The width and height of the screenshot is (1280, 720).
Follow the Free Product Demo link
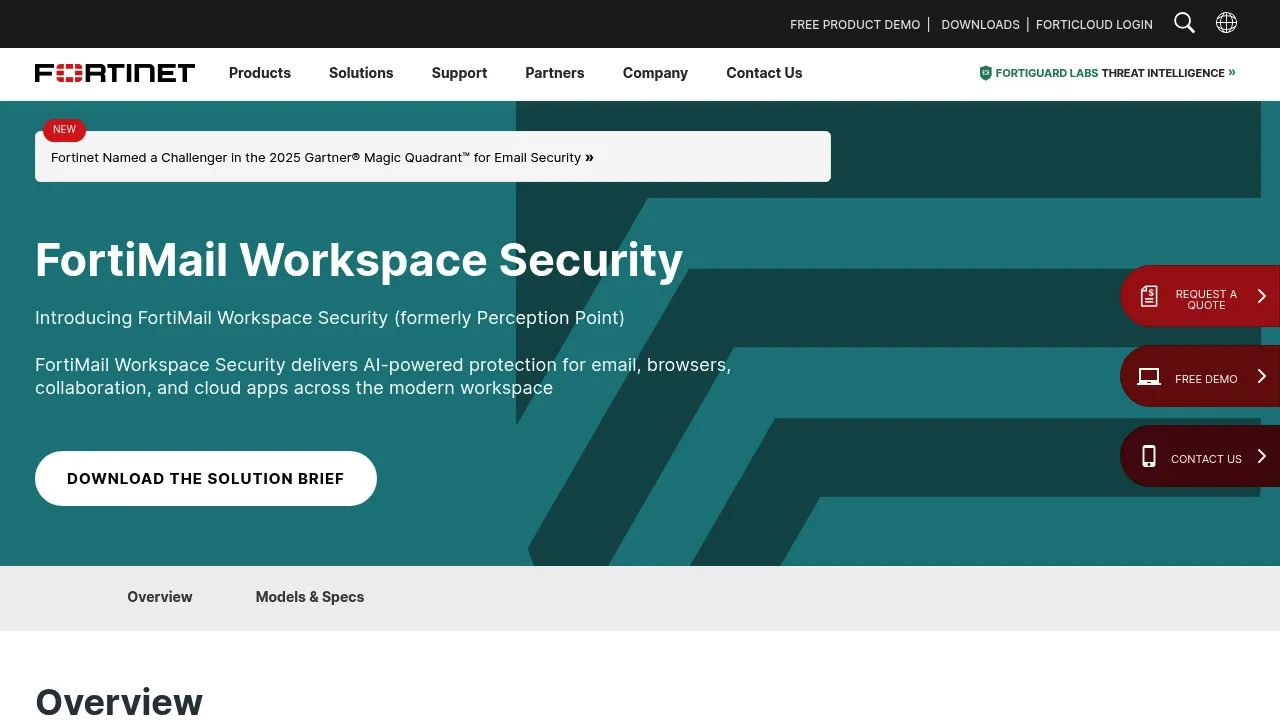(x=855, y=24)
